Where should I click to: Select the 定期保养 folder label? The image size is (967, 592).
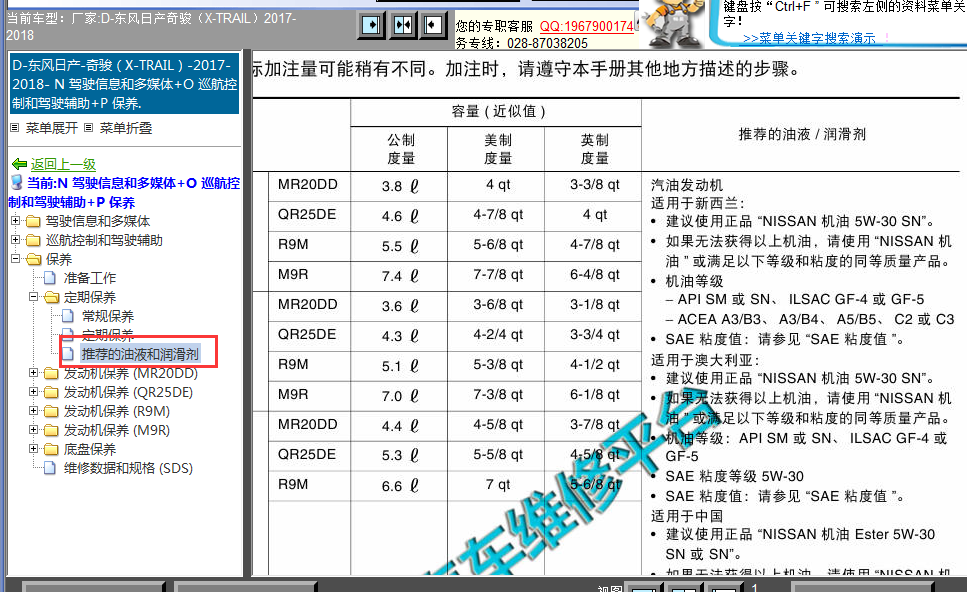[x=90, y=297]
